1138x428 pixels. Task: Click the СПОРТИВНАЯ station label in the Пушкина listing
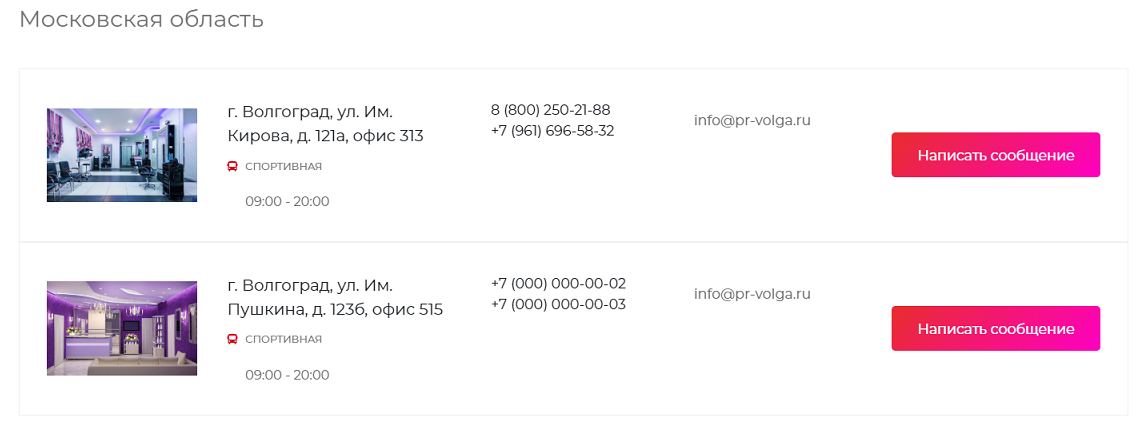(284, 339)
